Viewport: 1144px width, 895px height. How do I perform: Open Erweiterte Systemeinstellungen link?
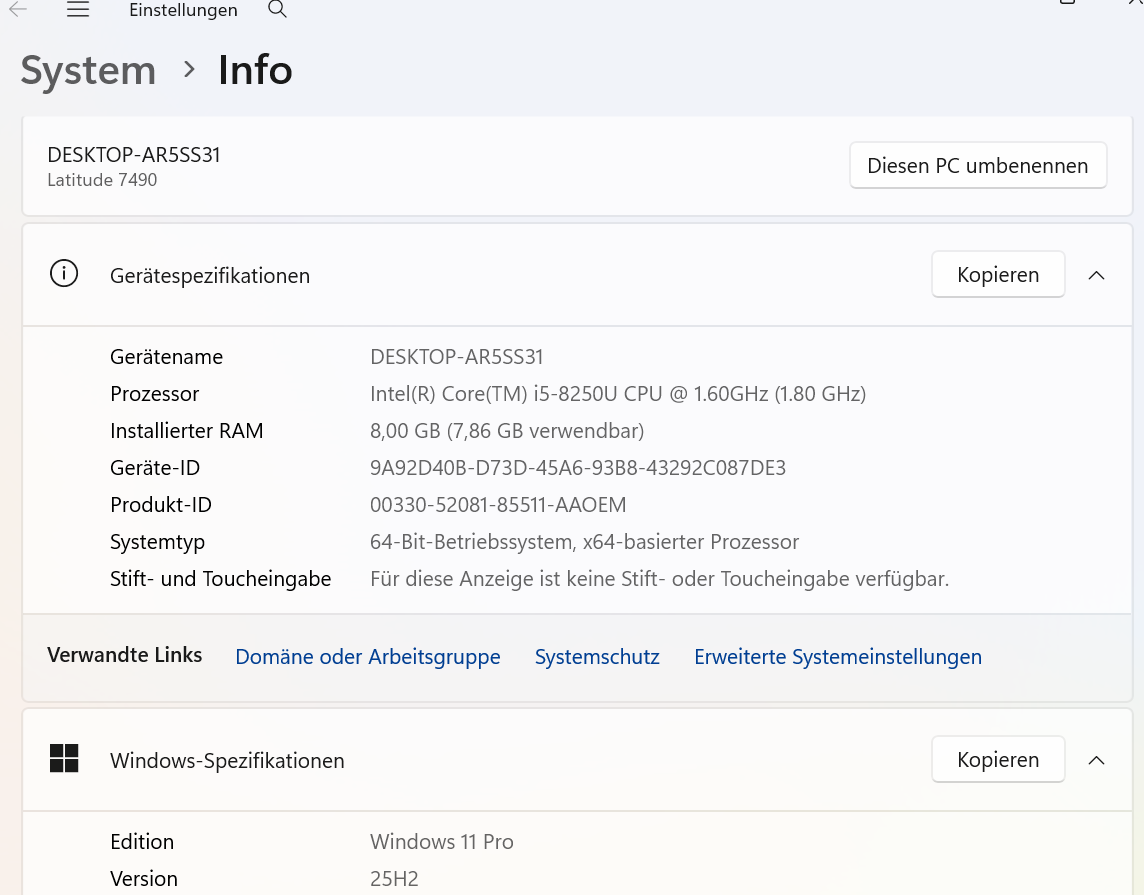[x=838, y=656]
